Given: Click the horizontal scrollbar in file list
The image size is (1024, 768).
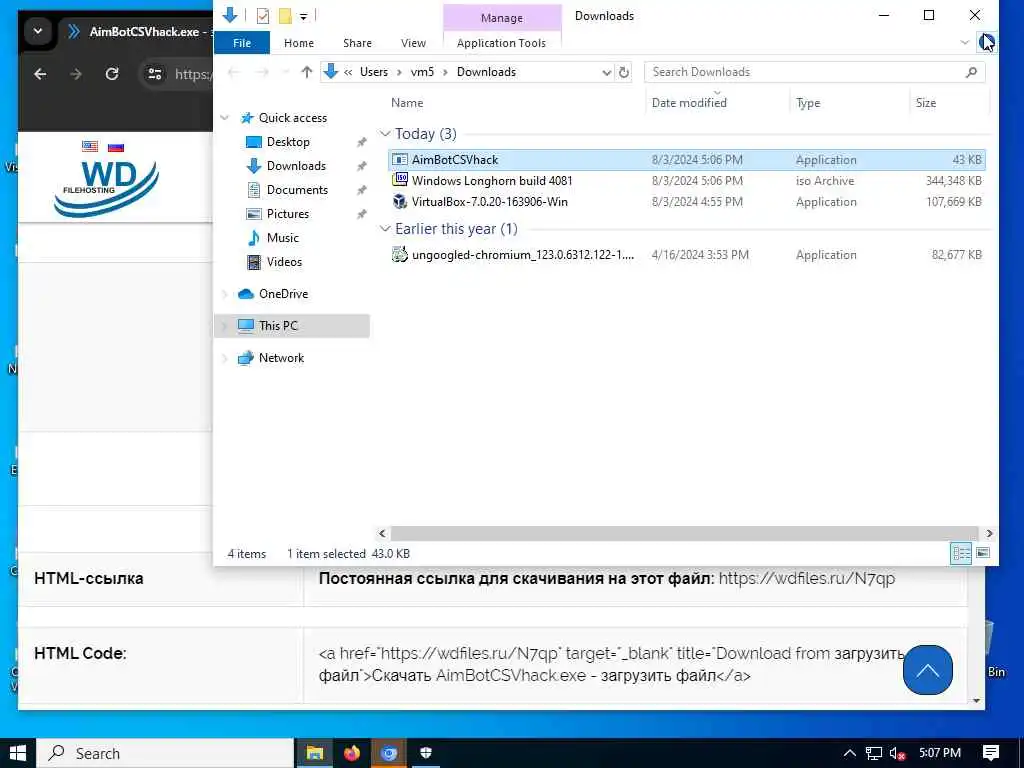Looking at the screenshot, I should (684, 534).
